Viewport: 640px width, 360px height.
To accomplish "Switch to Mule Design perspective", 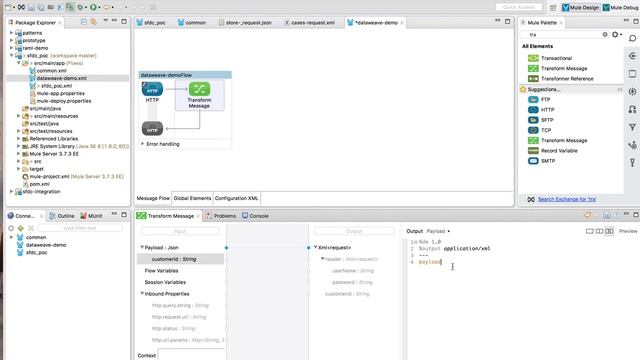I will click(580, 7).
